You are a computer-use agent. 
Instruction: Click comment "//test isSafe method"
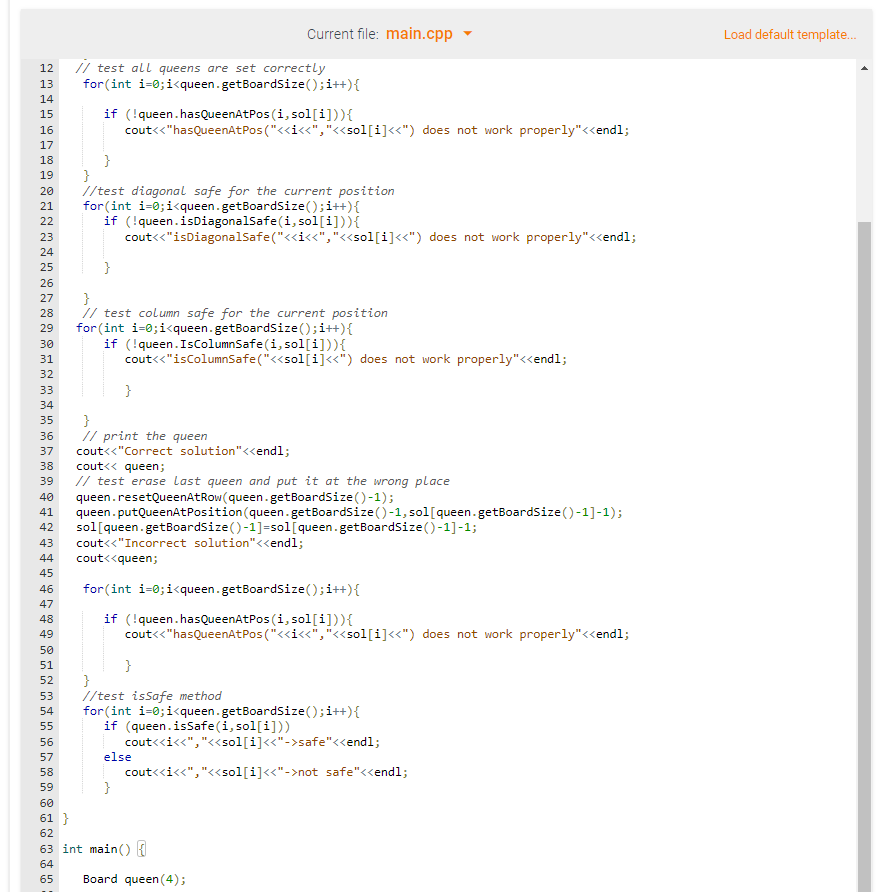[152, 696]
